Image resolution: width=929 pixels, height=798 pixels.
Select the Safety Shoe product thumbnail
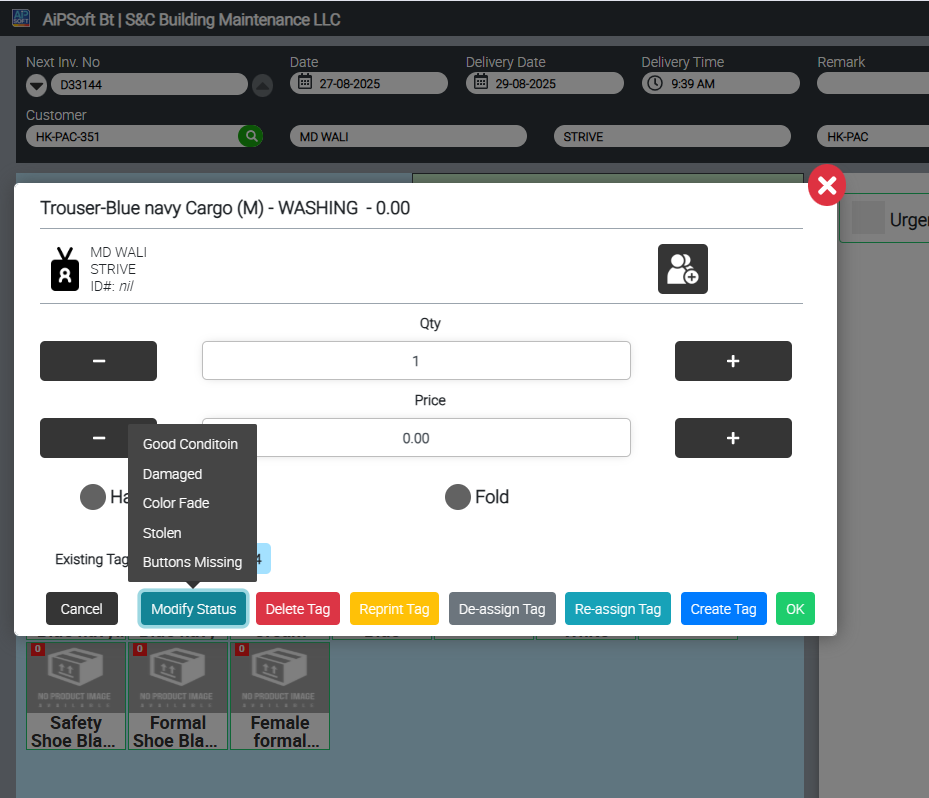coord(76,695)
